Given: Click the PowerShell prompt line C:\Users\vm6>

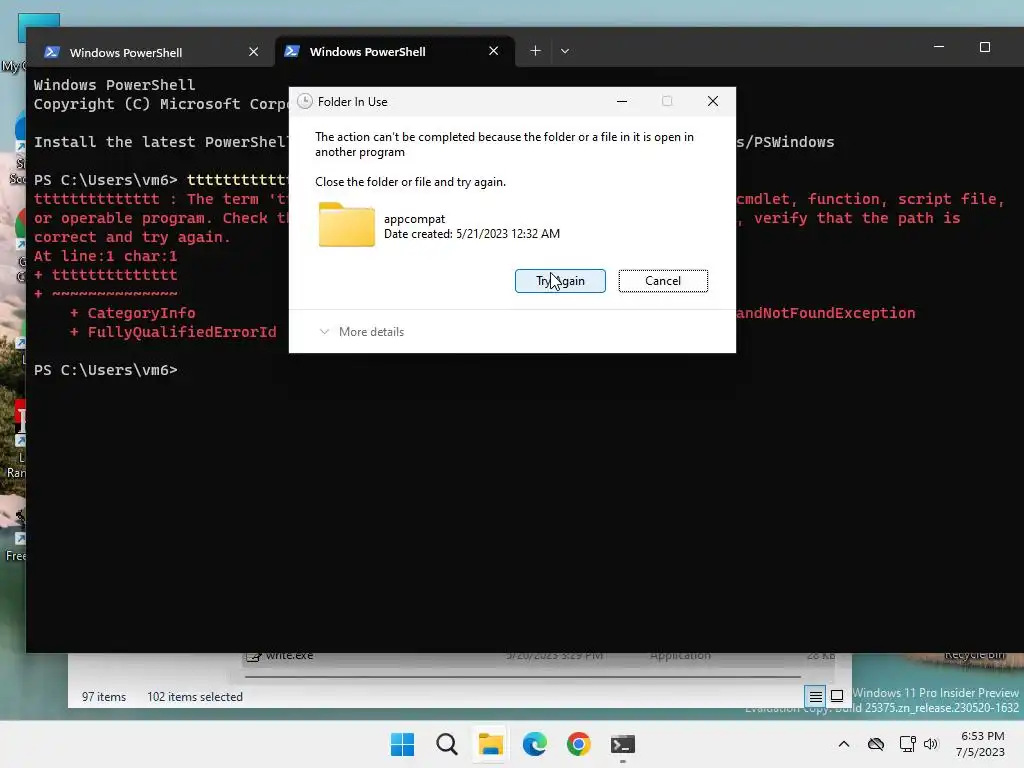Looking at the screenshot, I should pos(106,370).
